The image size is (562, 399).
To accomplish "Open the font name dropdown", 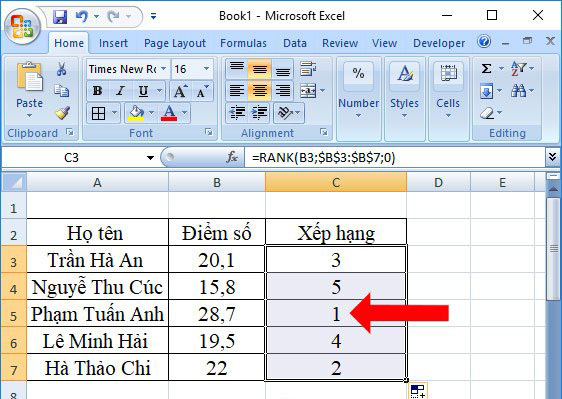I will 163,68.
